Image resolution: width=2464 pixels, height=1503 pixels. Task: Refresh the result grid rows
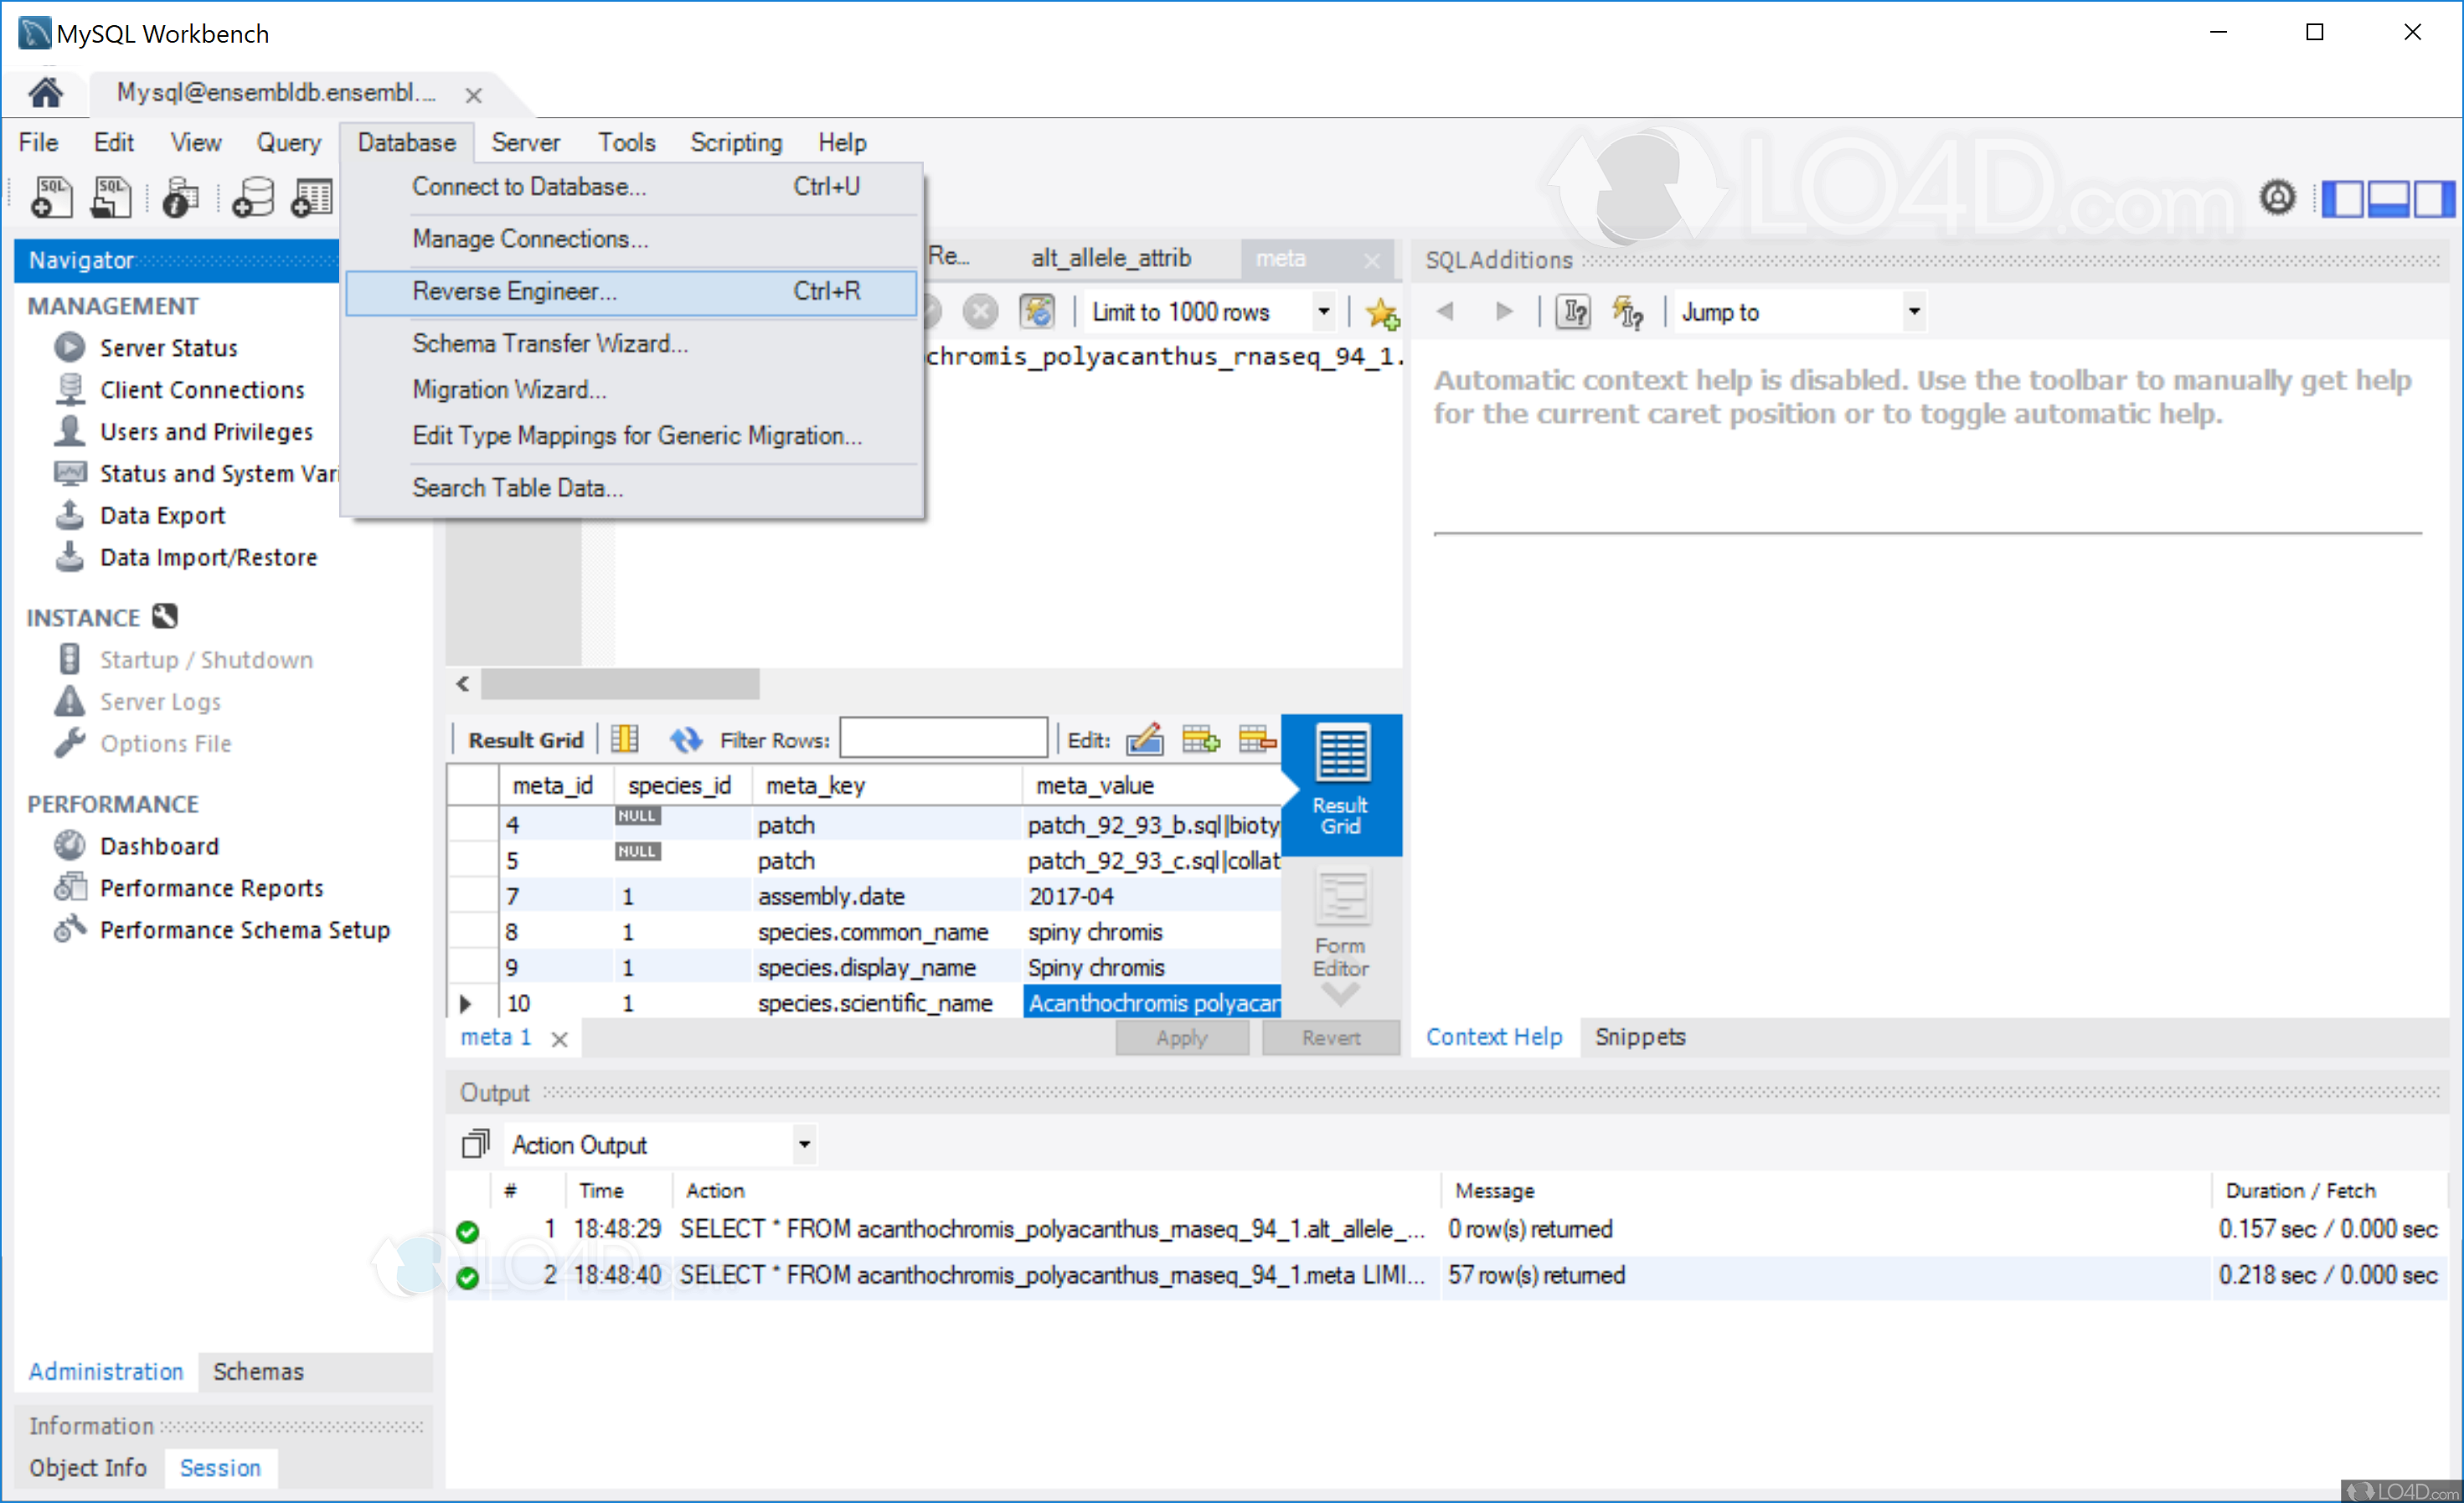pos(686,739)
